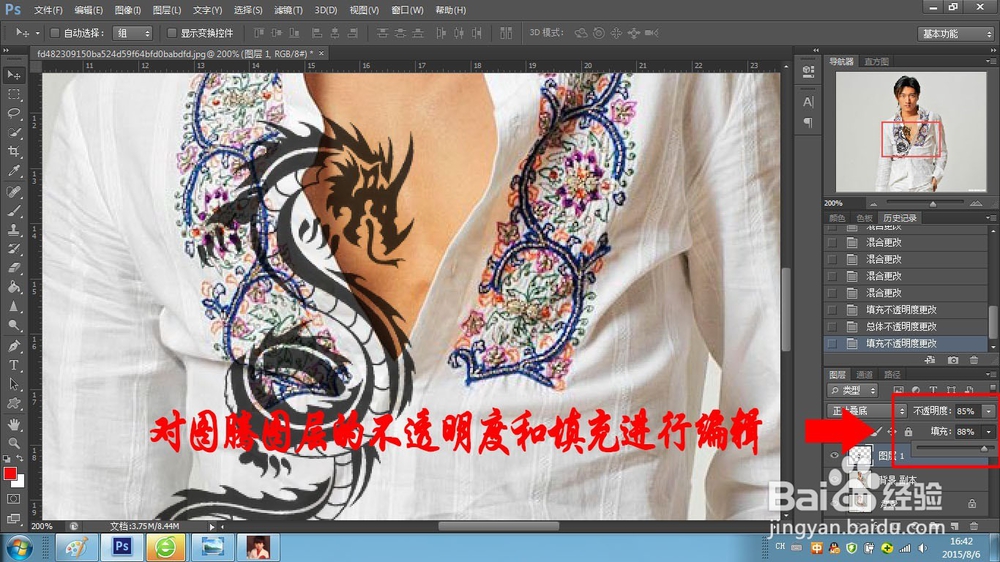This screenshot has height=562, width=1000.
Task: Open 不透明度 slider dropdown arrow
Action: (989, 411)
